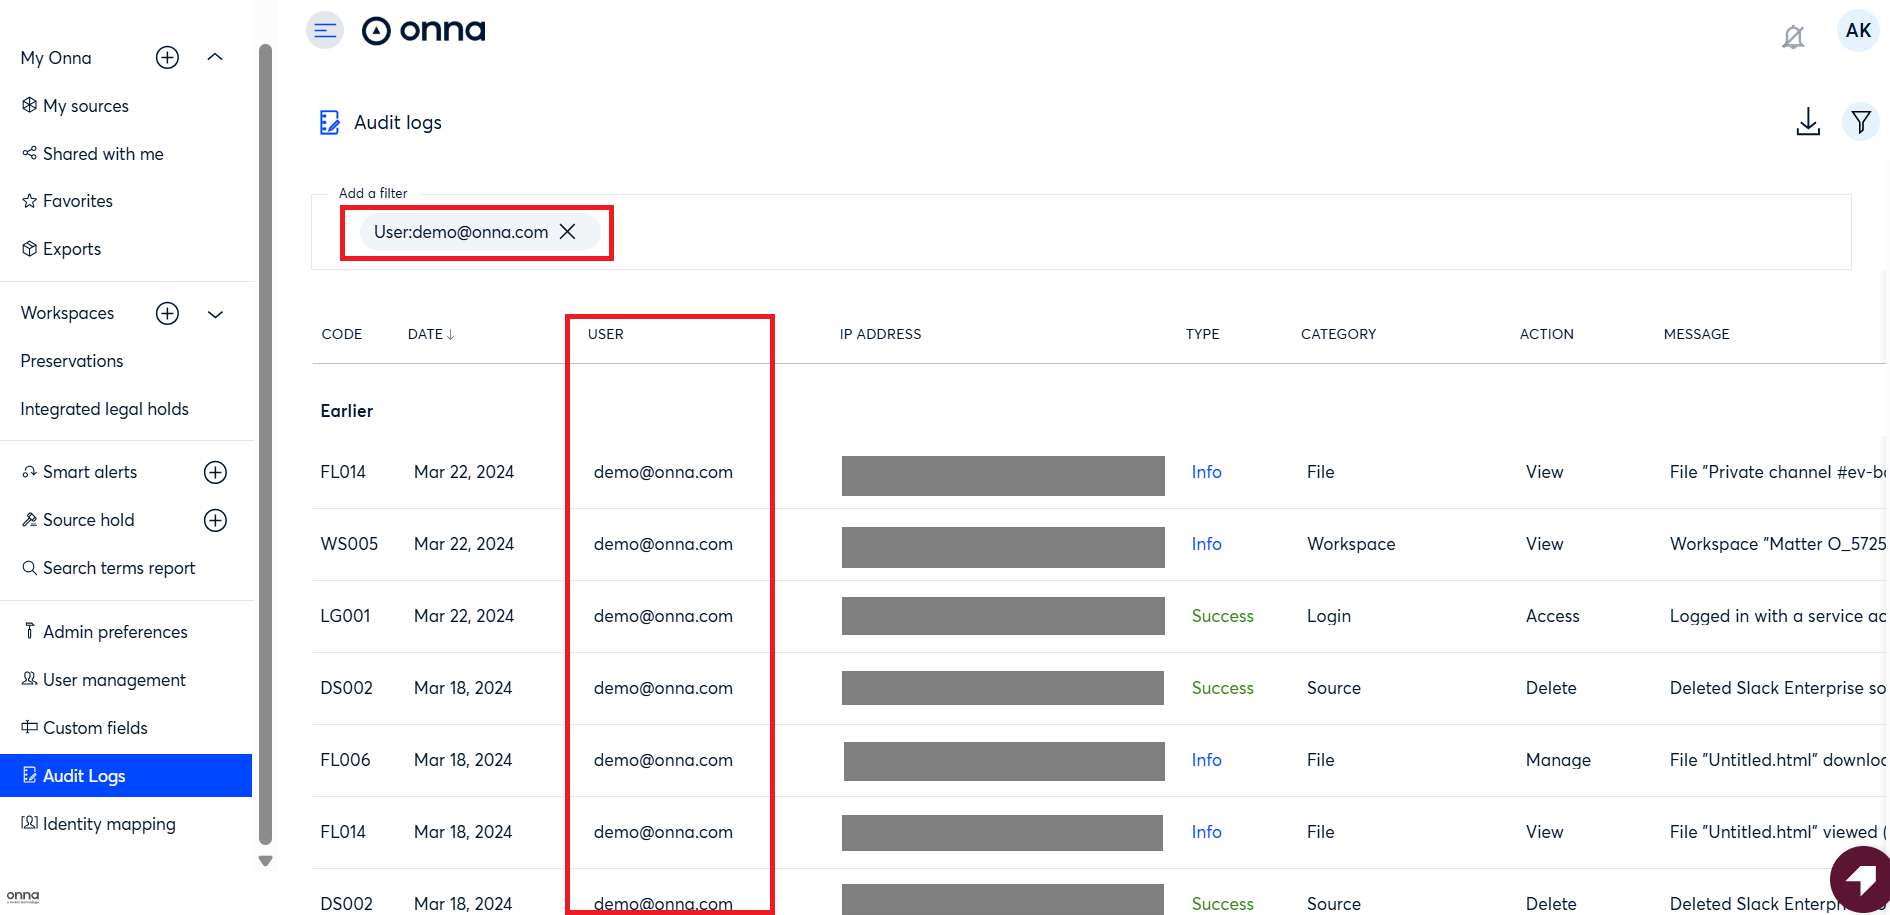
Task: Collapse the My Onna section chevron
Action: pos(215,58)
